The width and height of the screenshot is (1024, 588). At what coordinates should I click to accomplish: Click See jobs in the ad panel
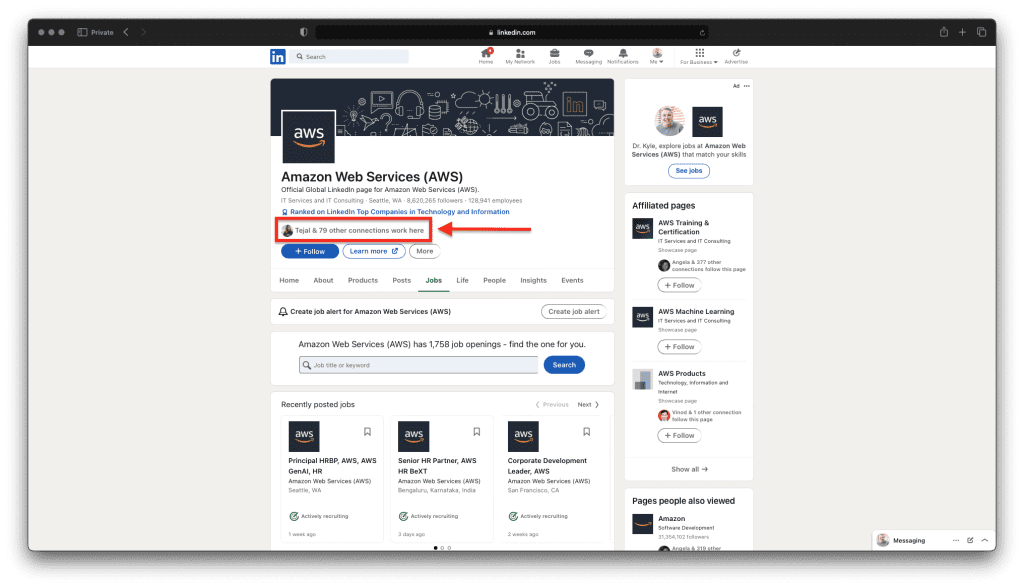tap(689, 171)
